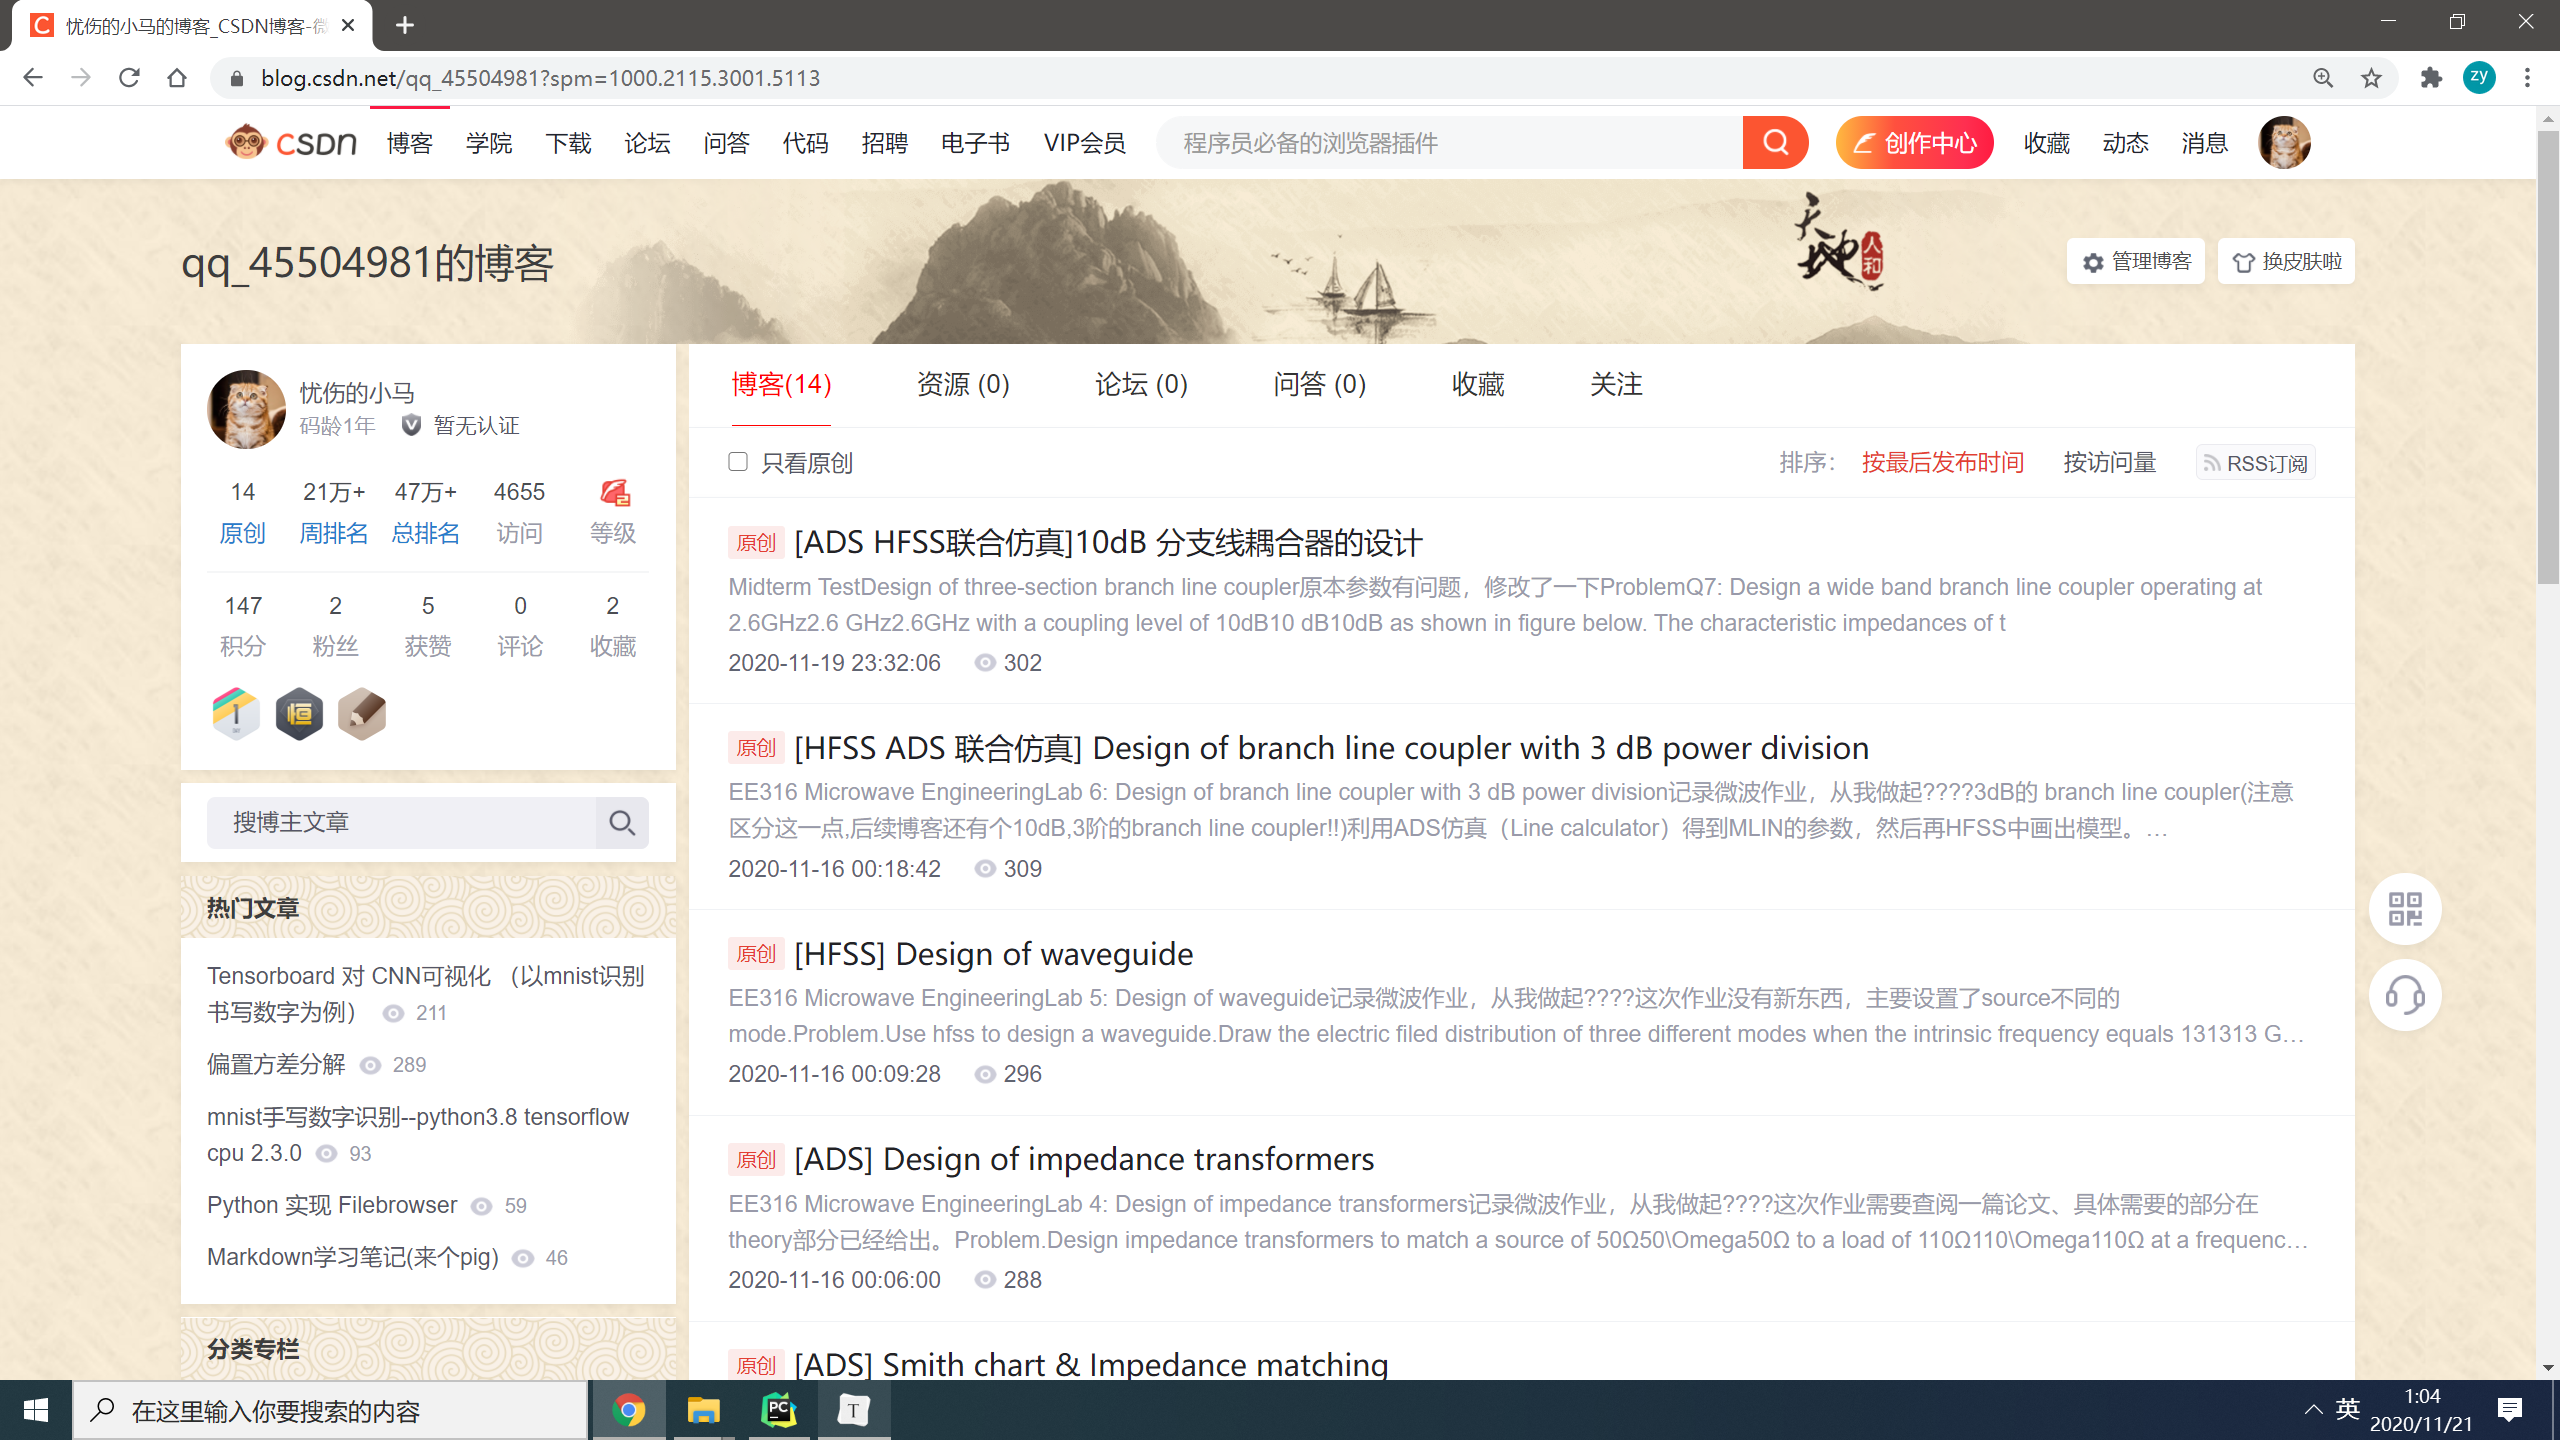Click the CSDN header search input
Viewport: 2560px width, 1440px height.
tap(1450, 143)
